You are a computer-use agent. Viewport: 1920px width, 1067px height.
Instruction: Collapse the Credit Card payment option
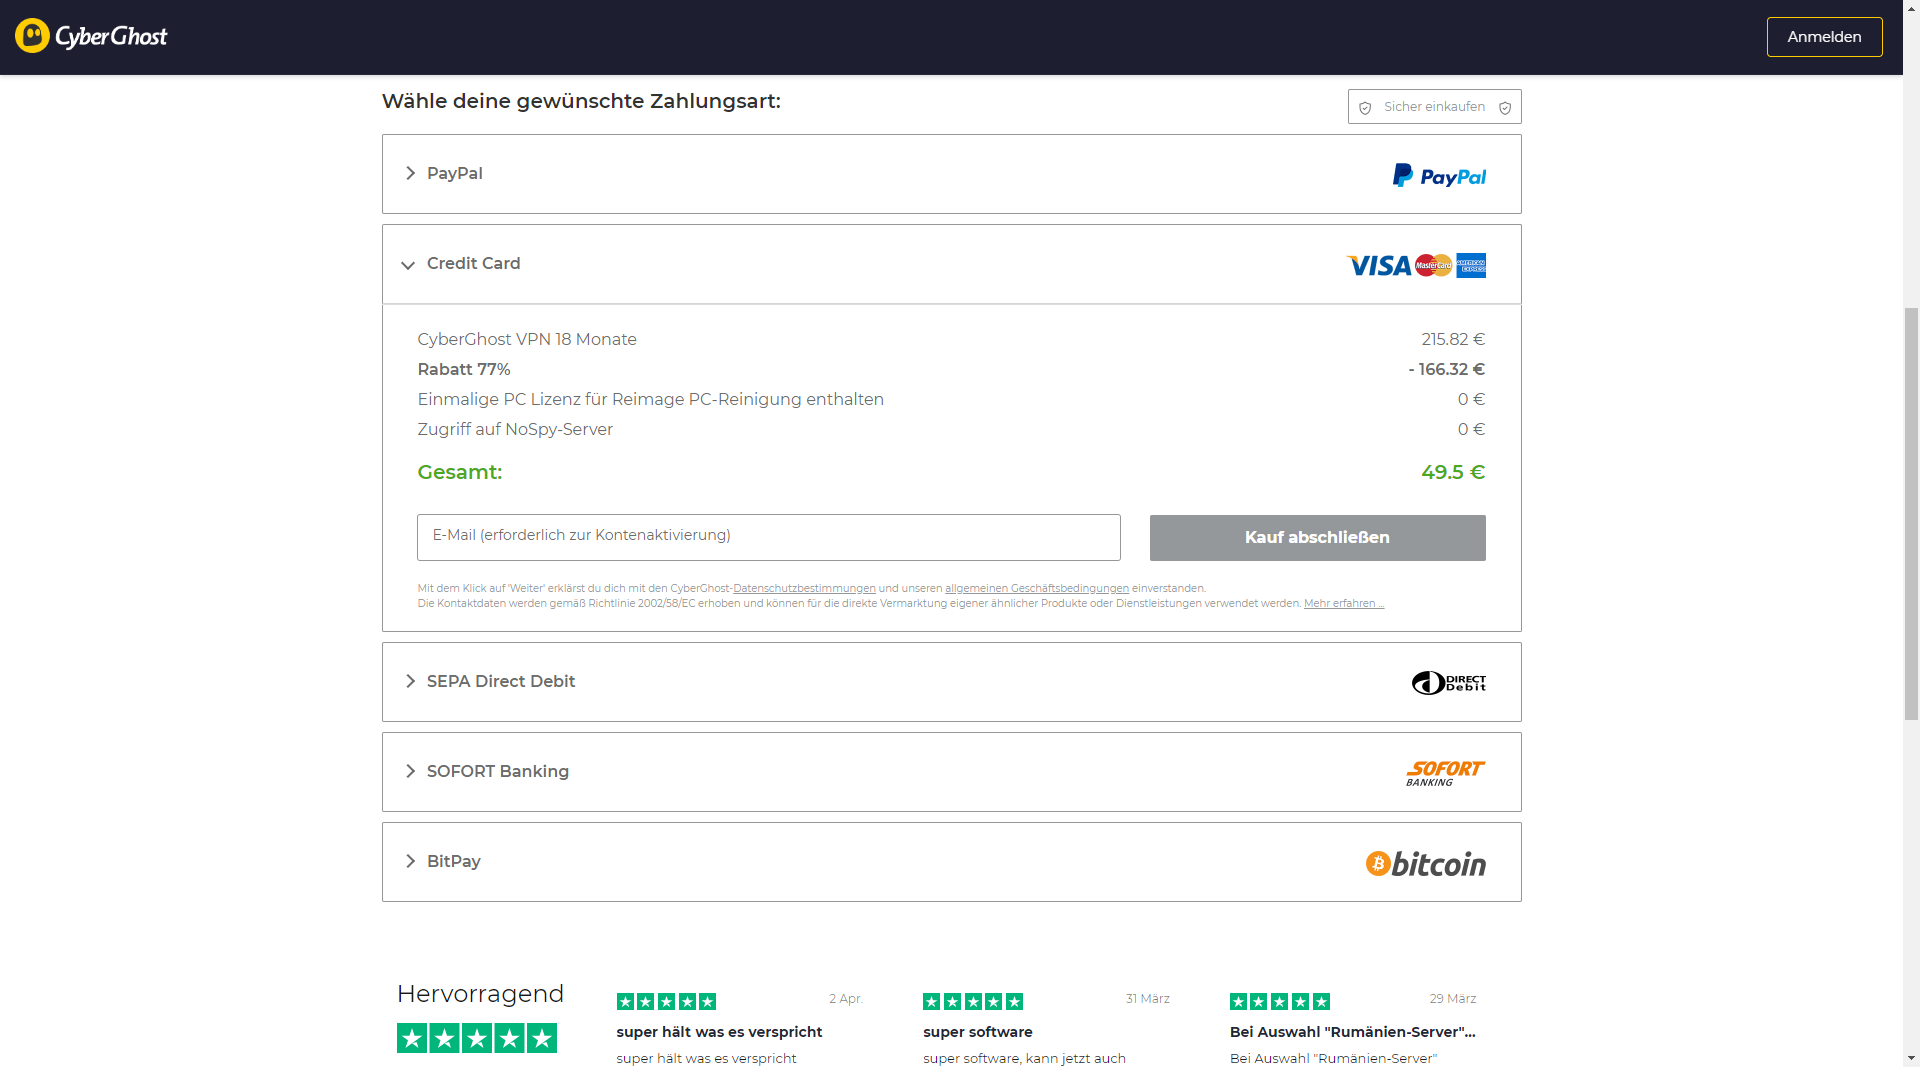point(408,265)
